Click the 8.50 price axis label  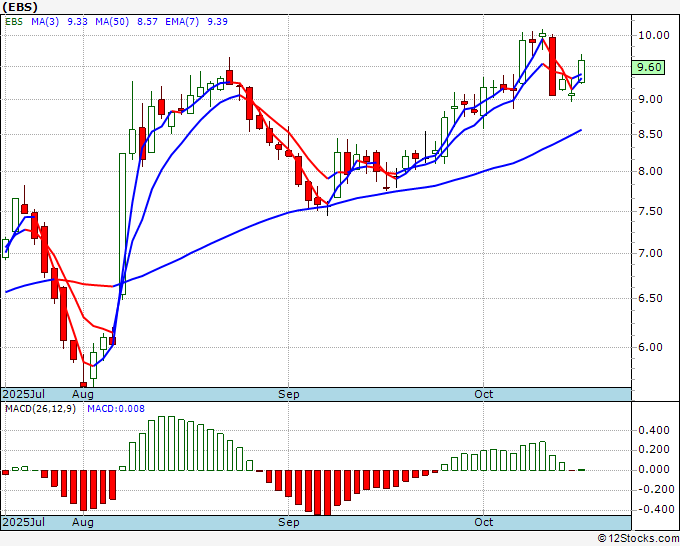(x=651, y=134)
